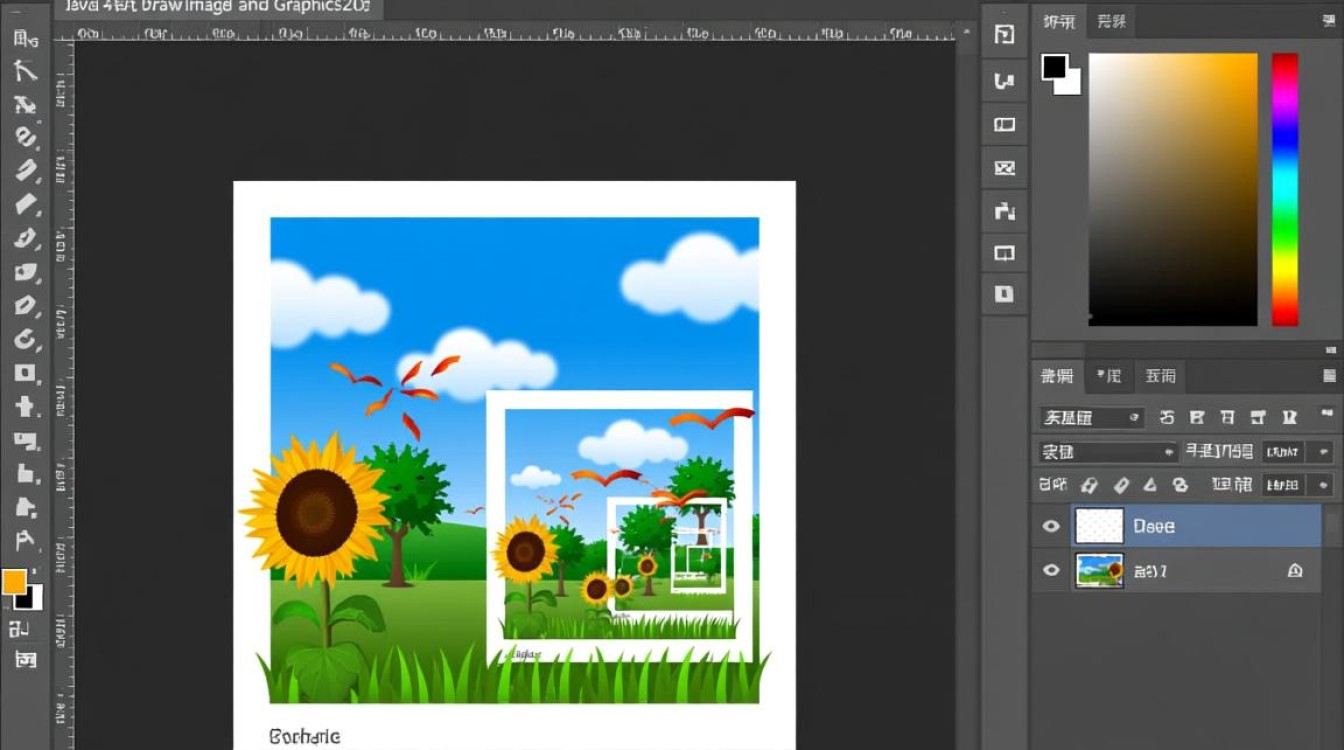Open the blend mode dropdown in layers panel
The width and height of the screenshot is (1344, 750).
point(1107,452)
